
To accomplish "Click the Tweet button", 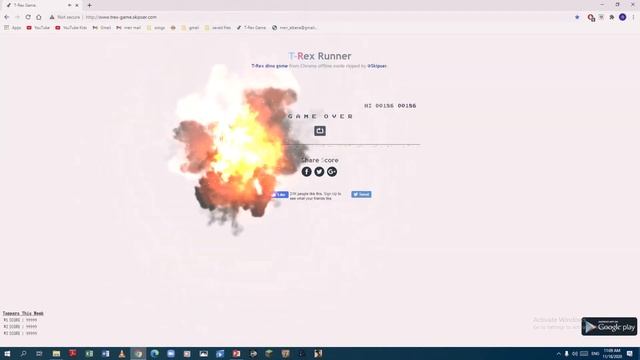I will [x=361, y=194].
